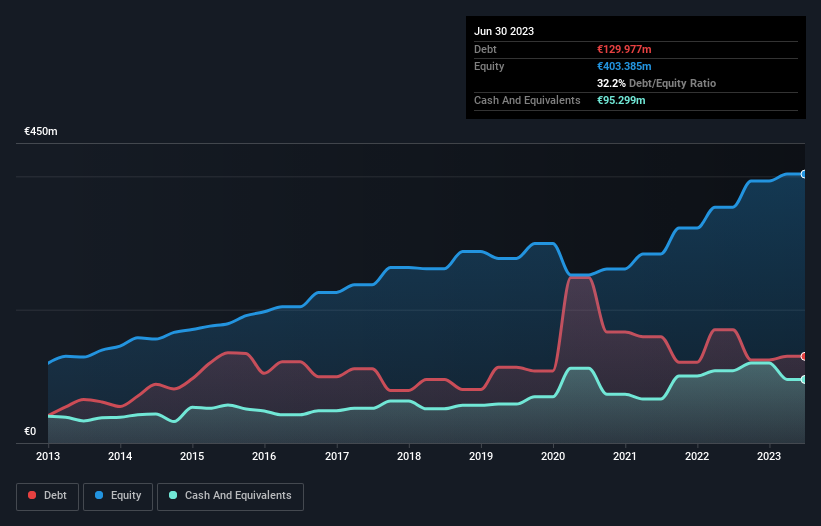Screen dimensions: 821x526
Task: Click the red Debt legend dot
Action: pyautogui.click(x=32, y=495)
